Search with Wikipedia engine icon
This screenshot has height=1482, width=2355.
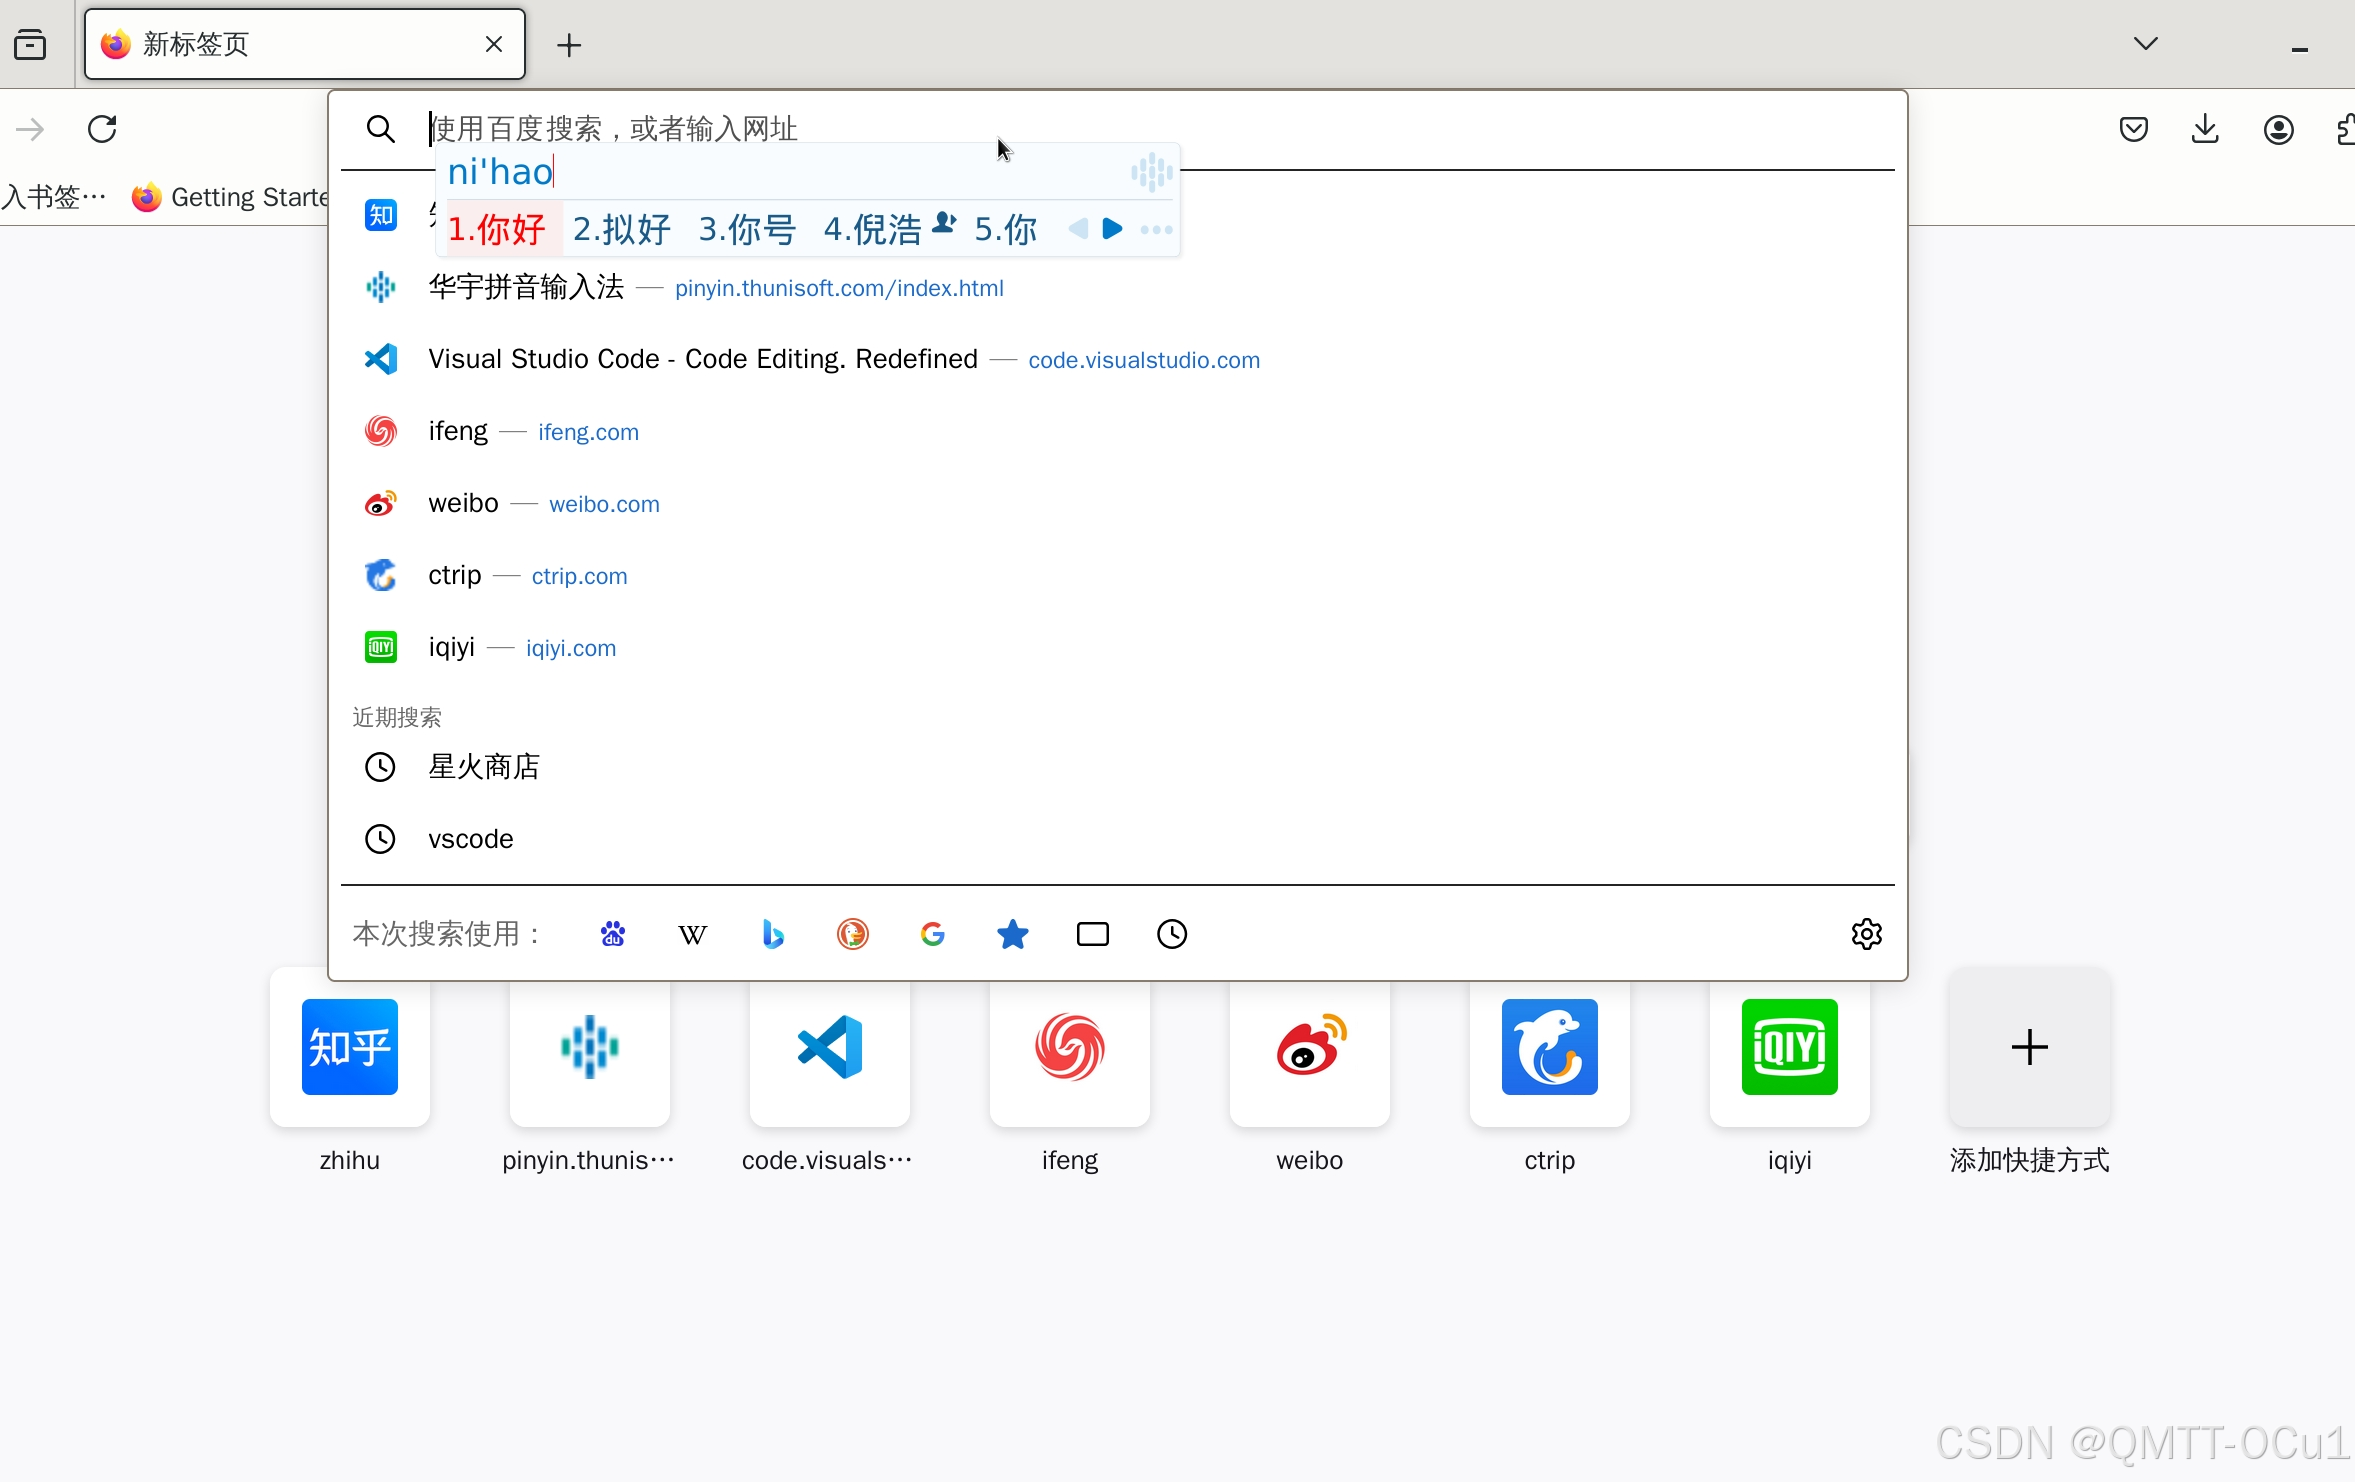(692, 934)
